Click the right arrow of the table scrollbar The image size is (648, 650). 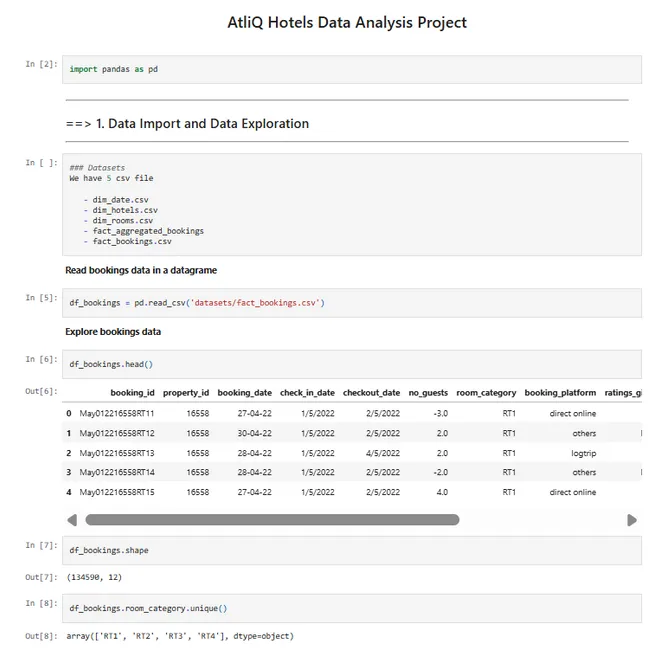coord(632,520)
